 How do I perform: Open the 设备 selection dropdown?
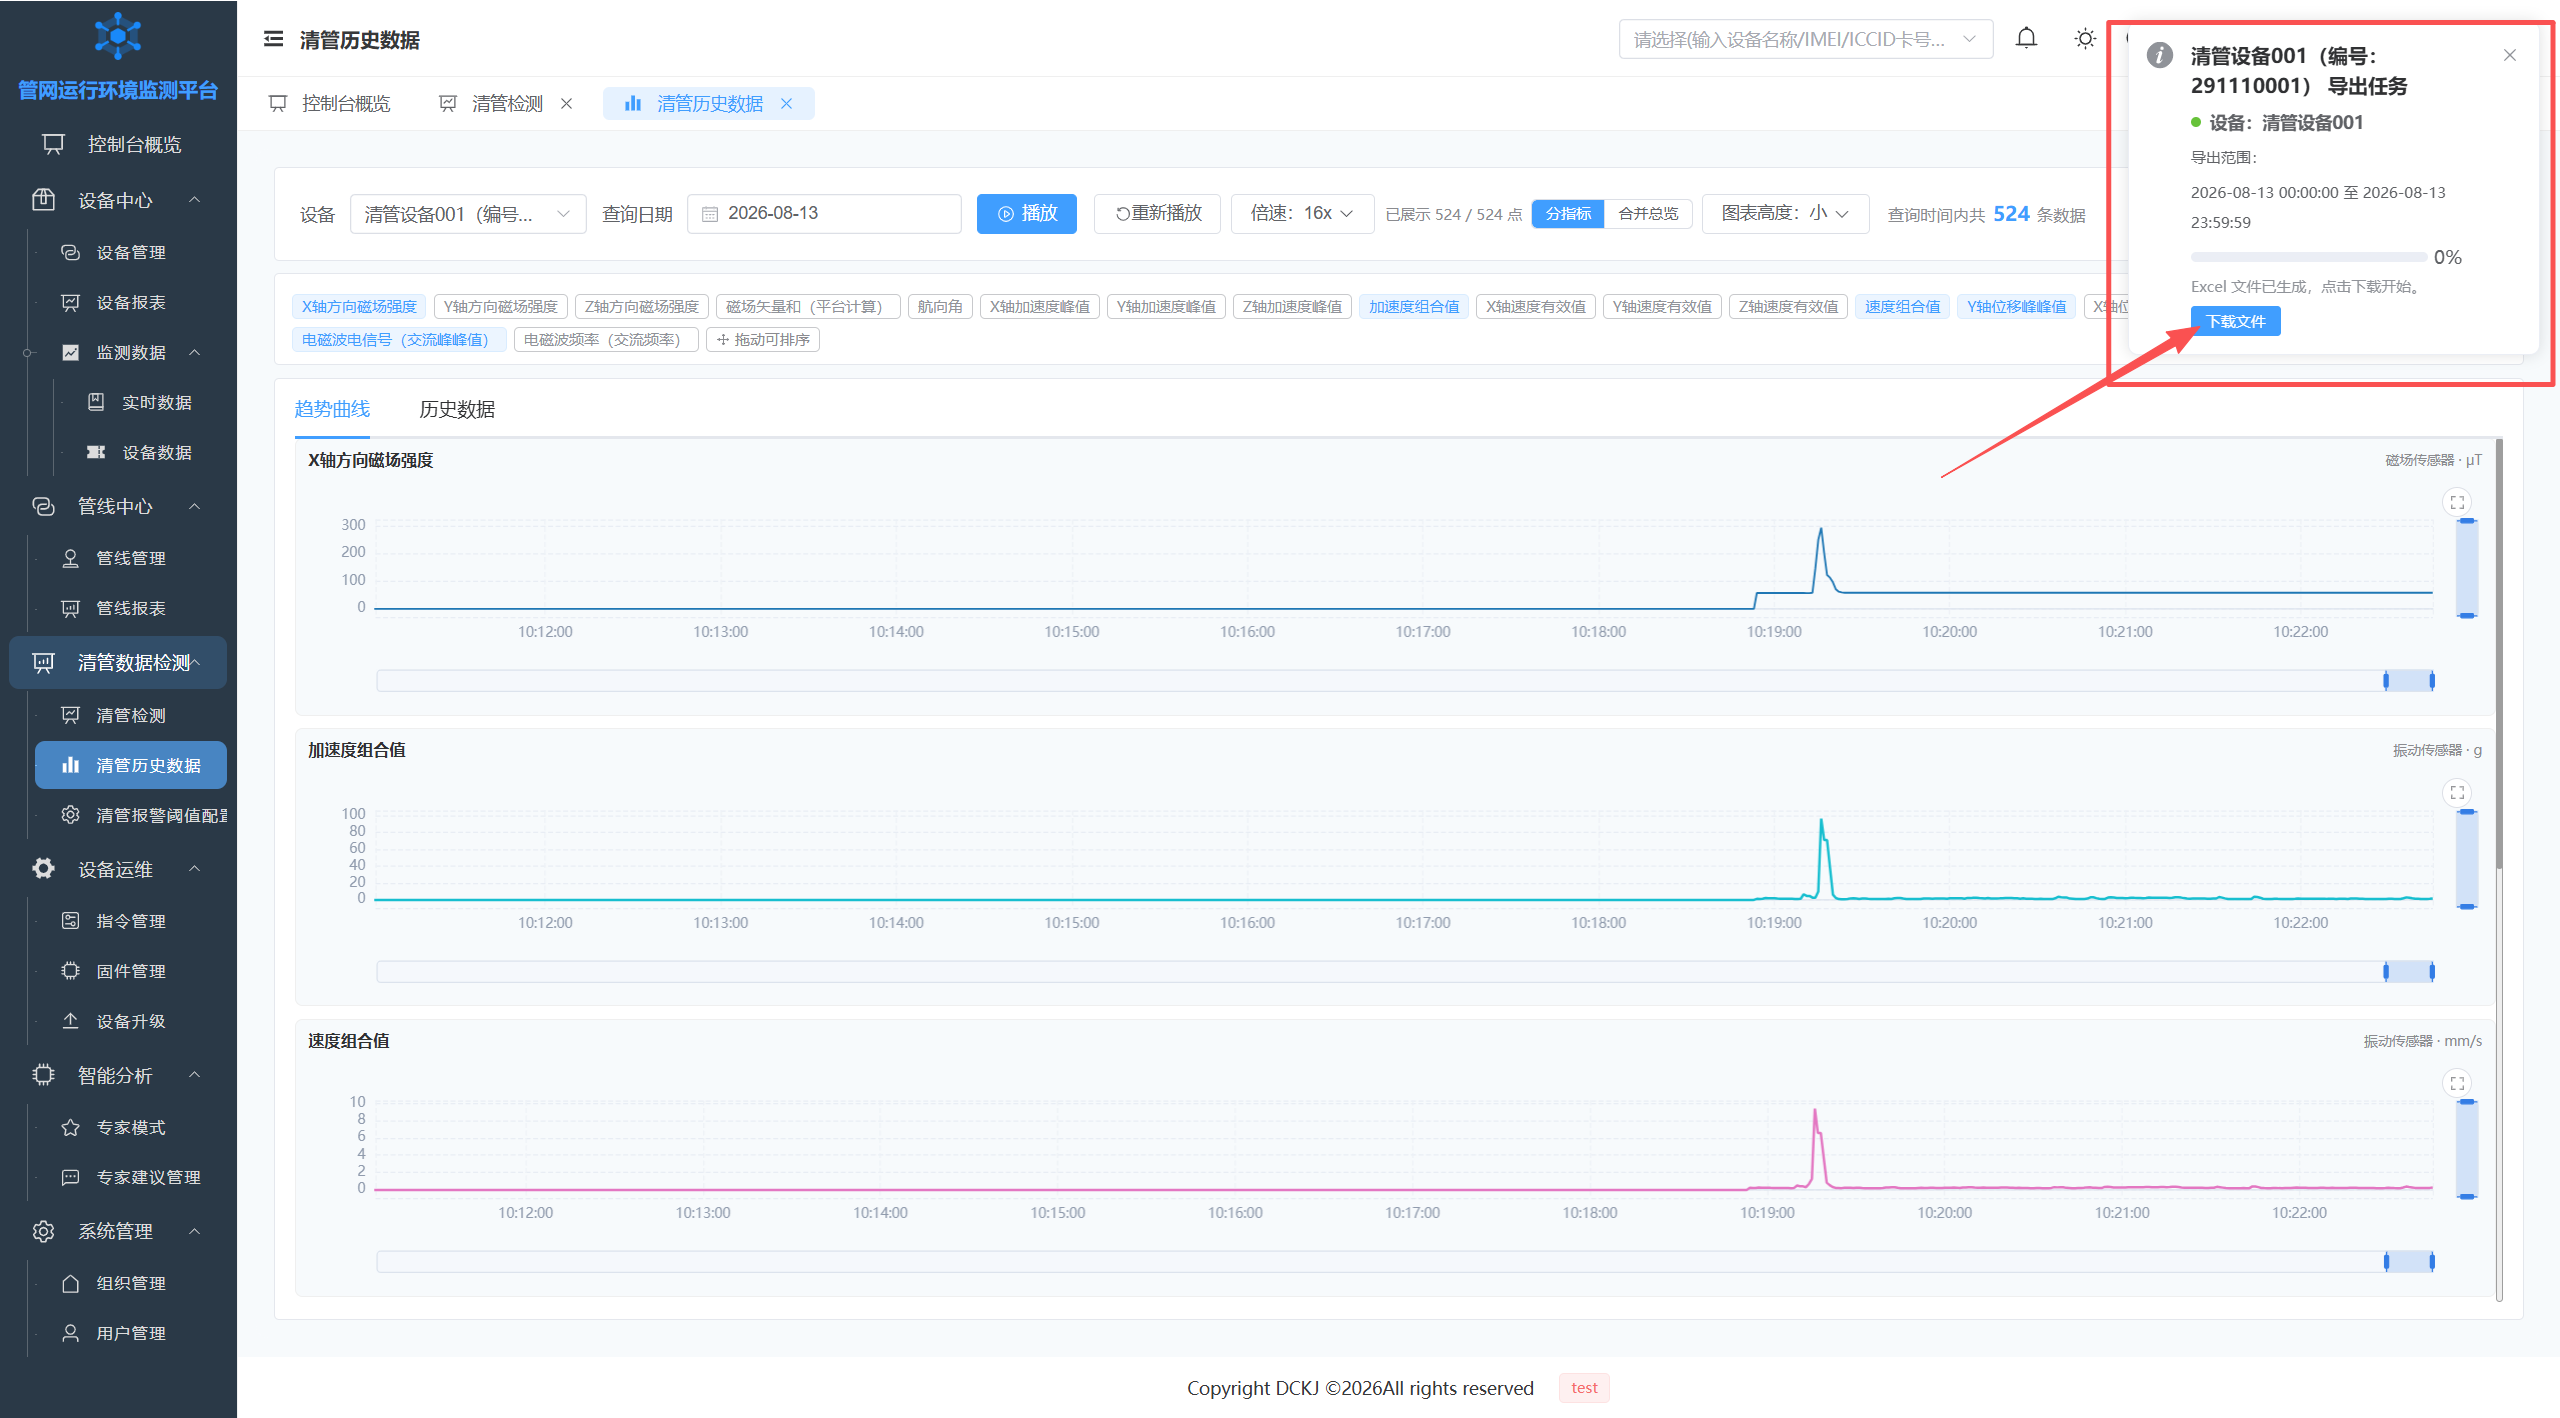[x=468, y=214]
